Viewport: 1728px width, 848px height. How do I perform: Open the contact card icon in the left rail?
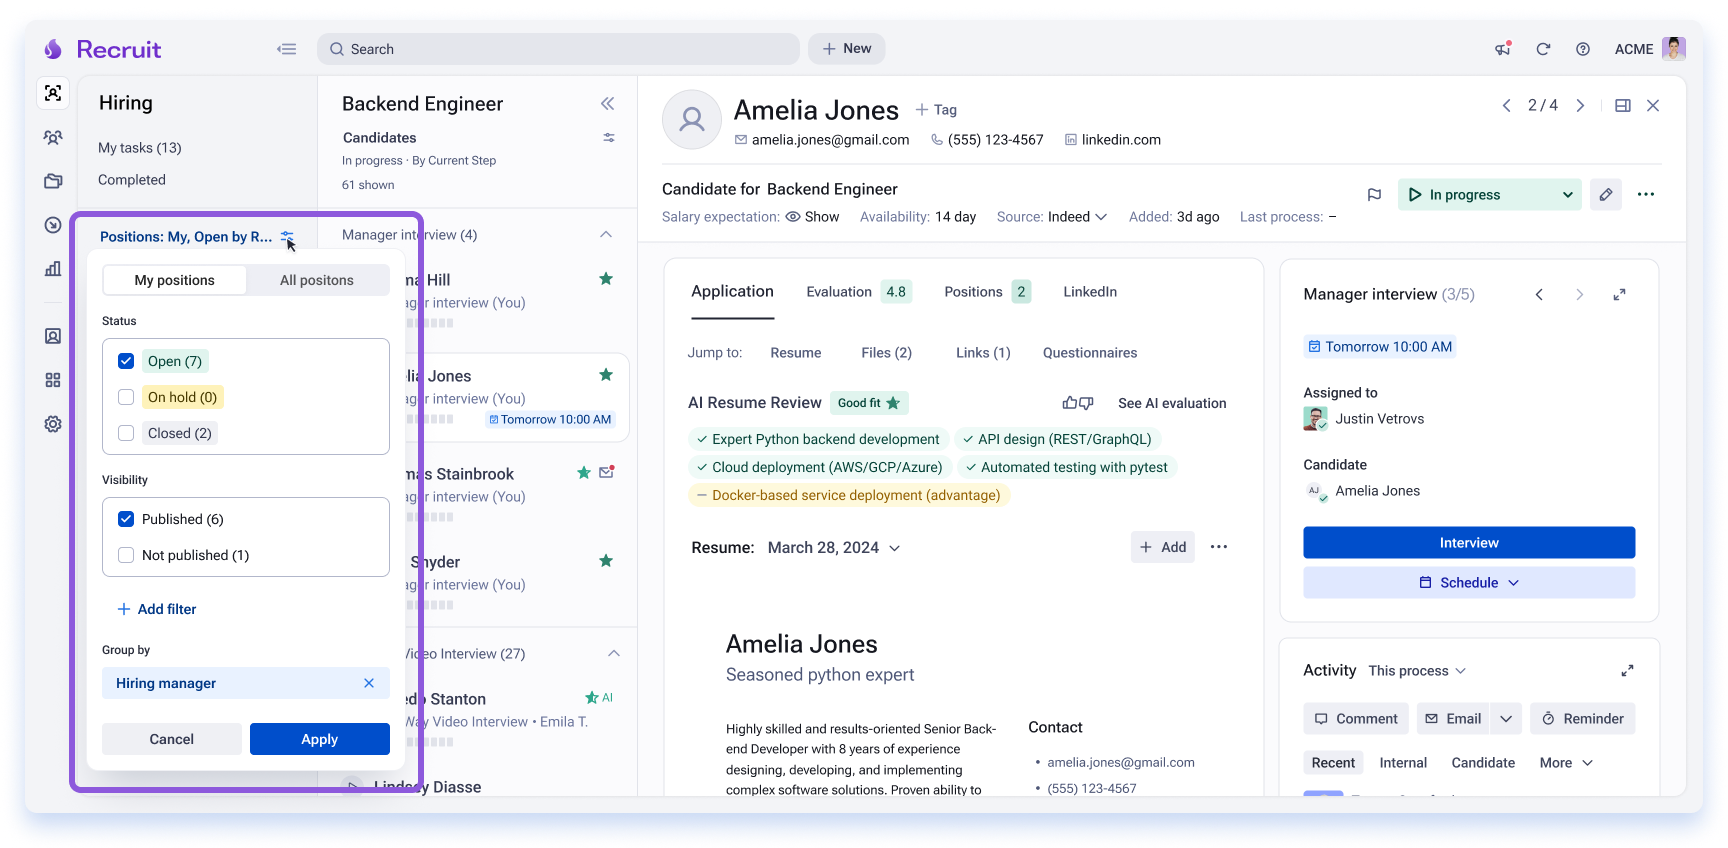click(x=53, y=336)
